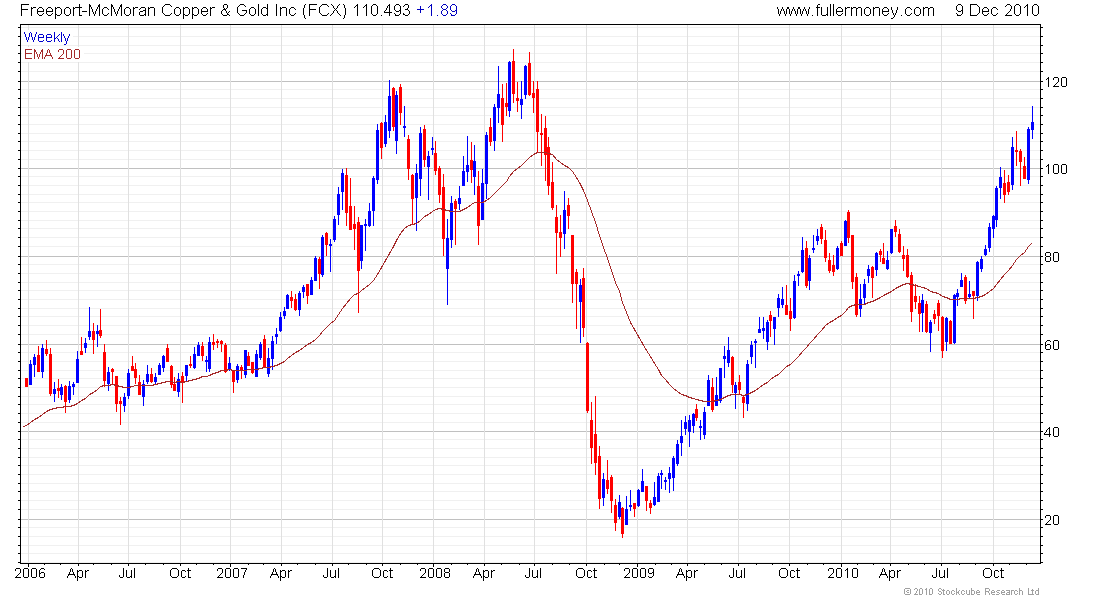This screenshot has width=1100, height=600.
Task: Click the chart title Freeport-McMoran Copper & Gold Inc (FCX)
Action: pos(184,11)
